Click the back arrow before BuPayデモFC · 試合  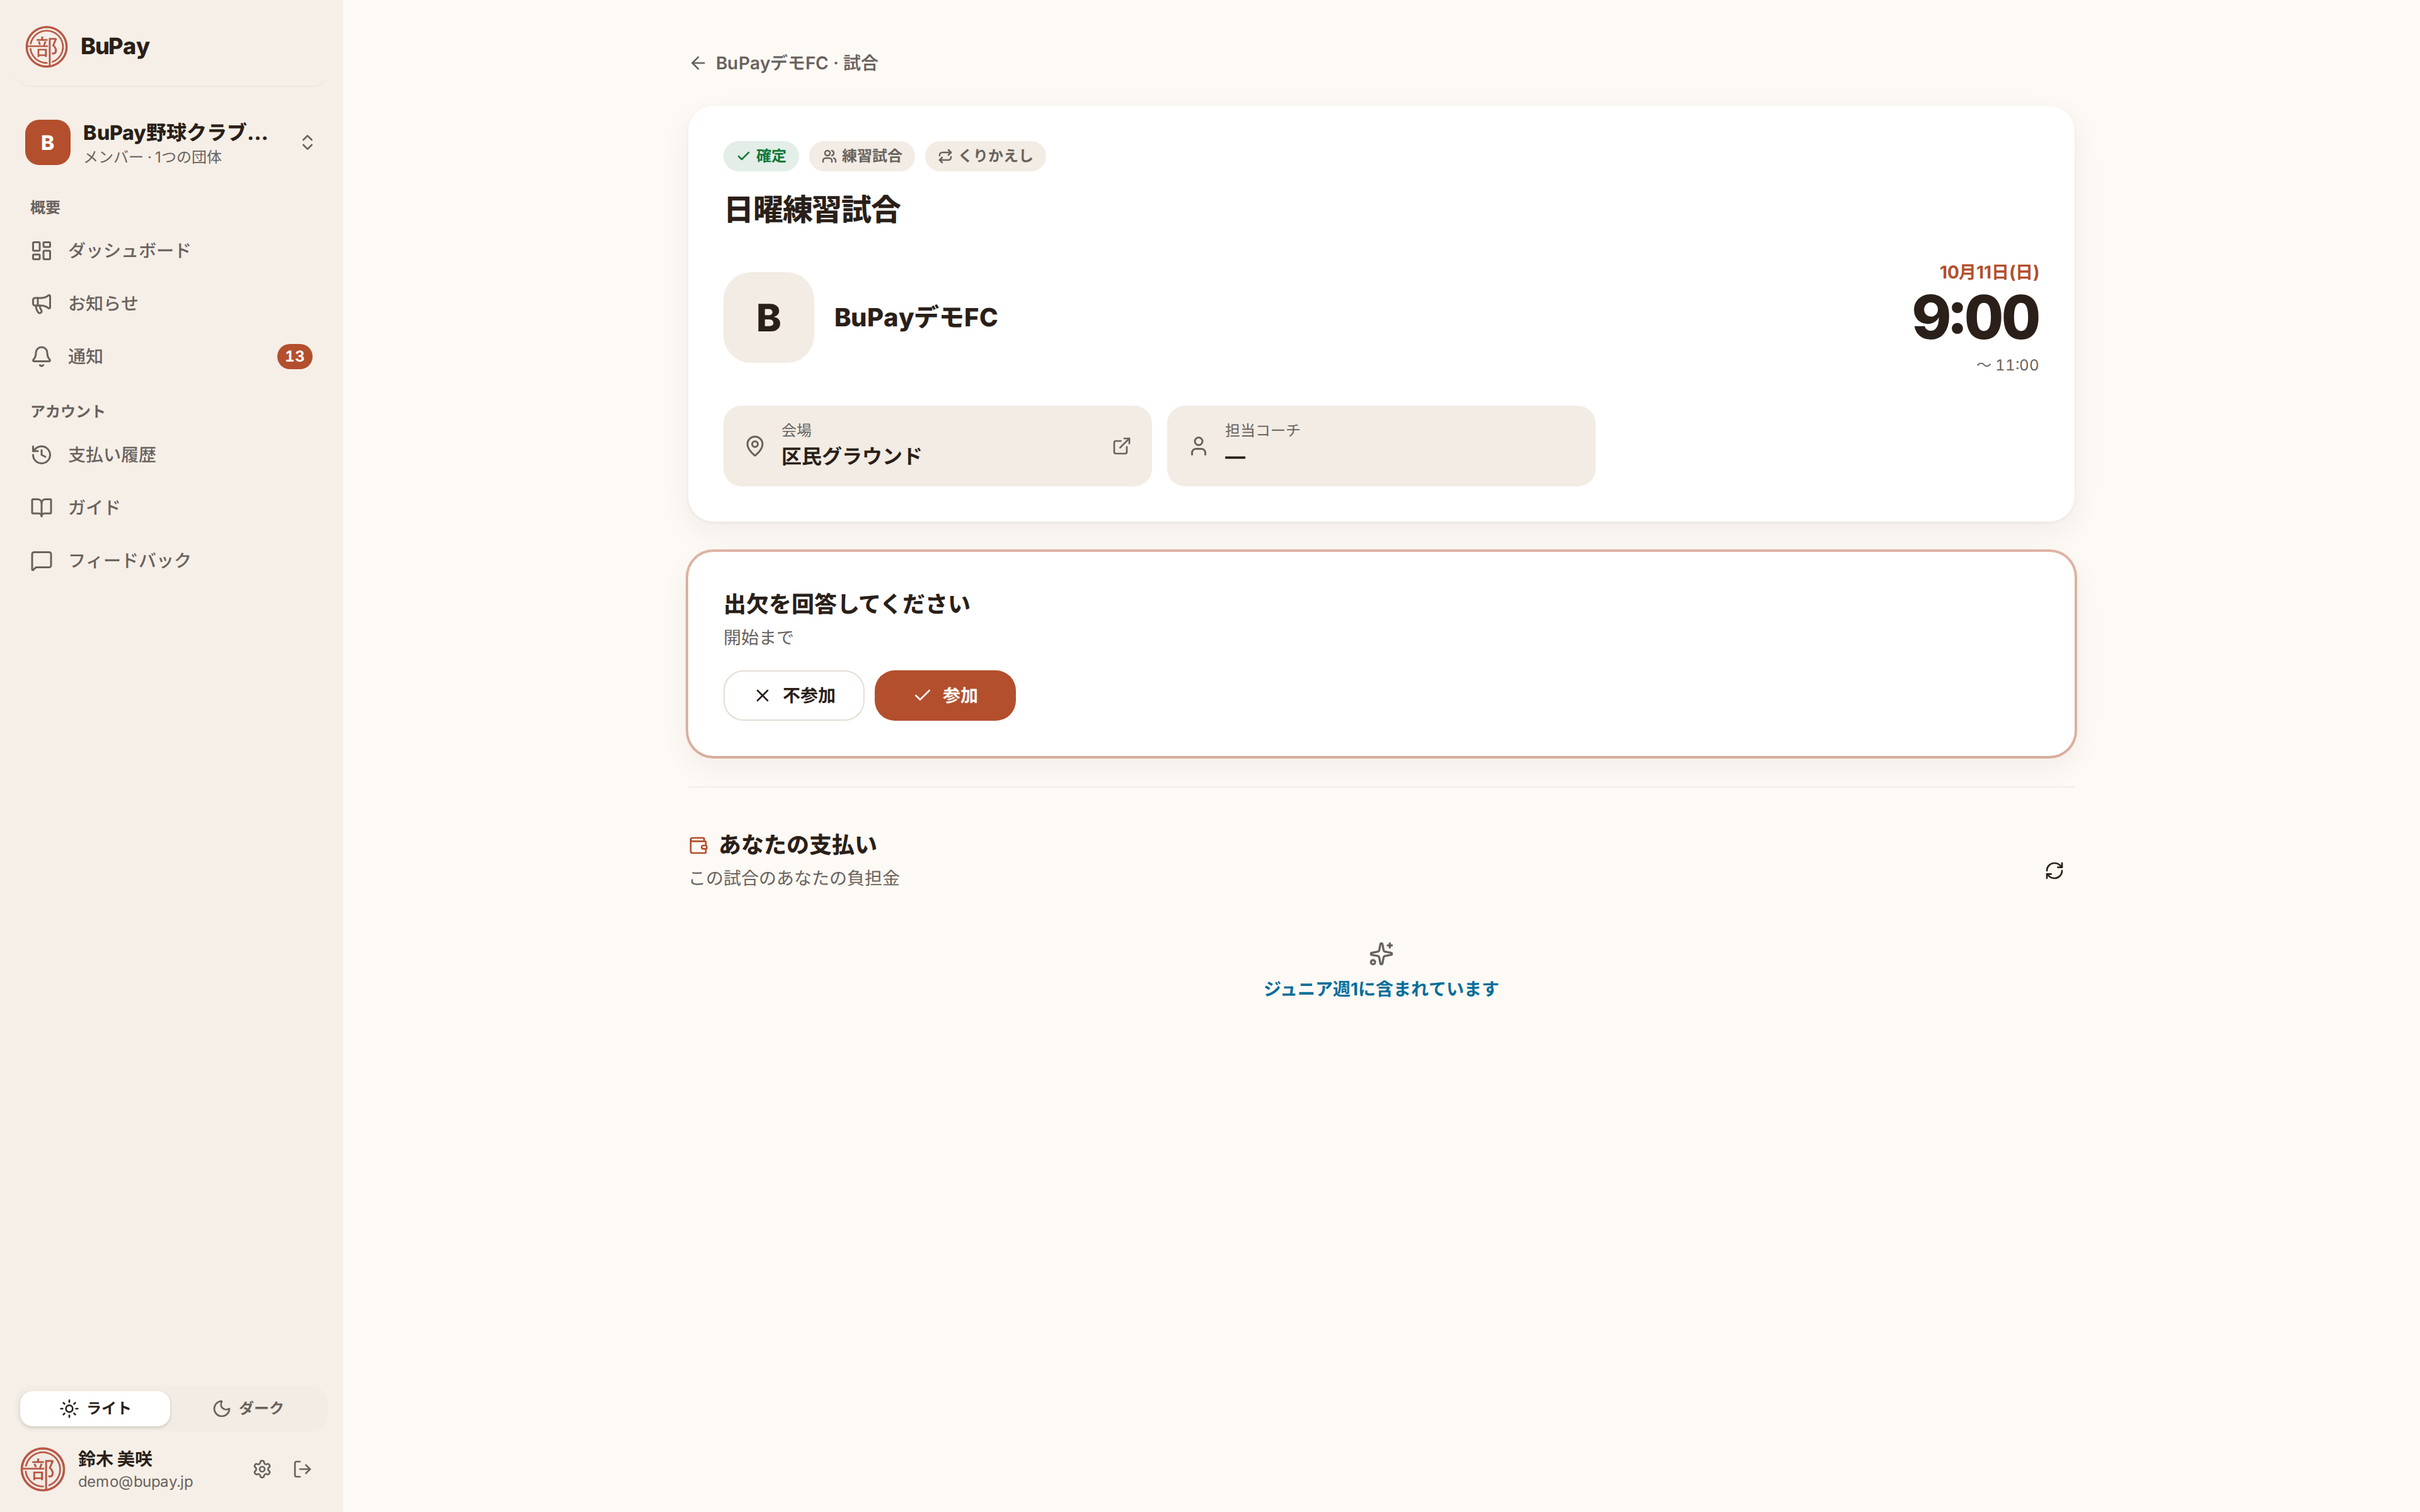click(698, 63)
